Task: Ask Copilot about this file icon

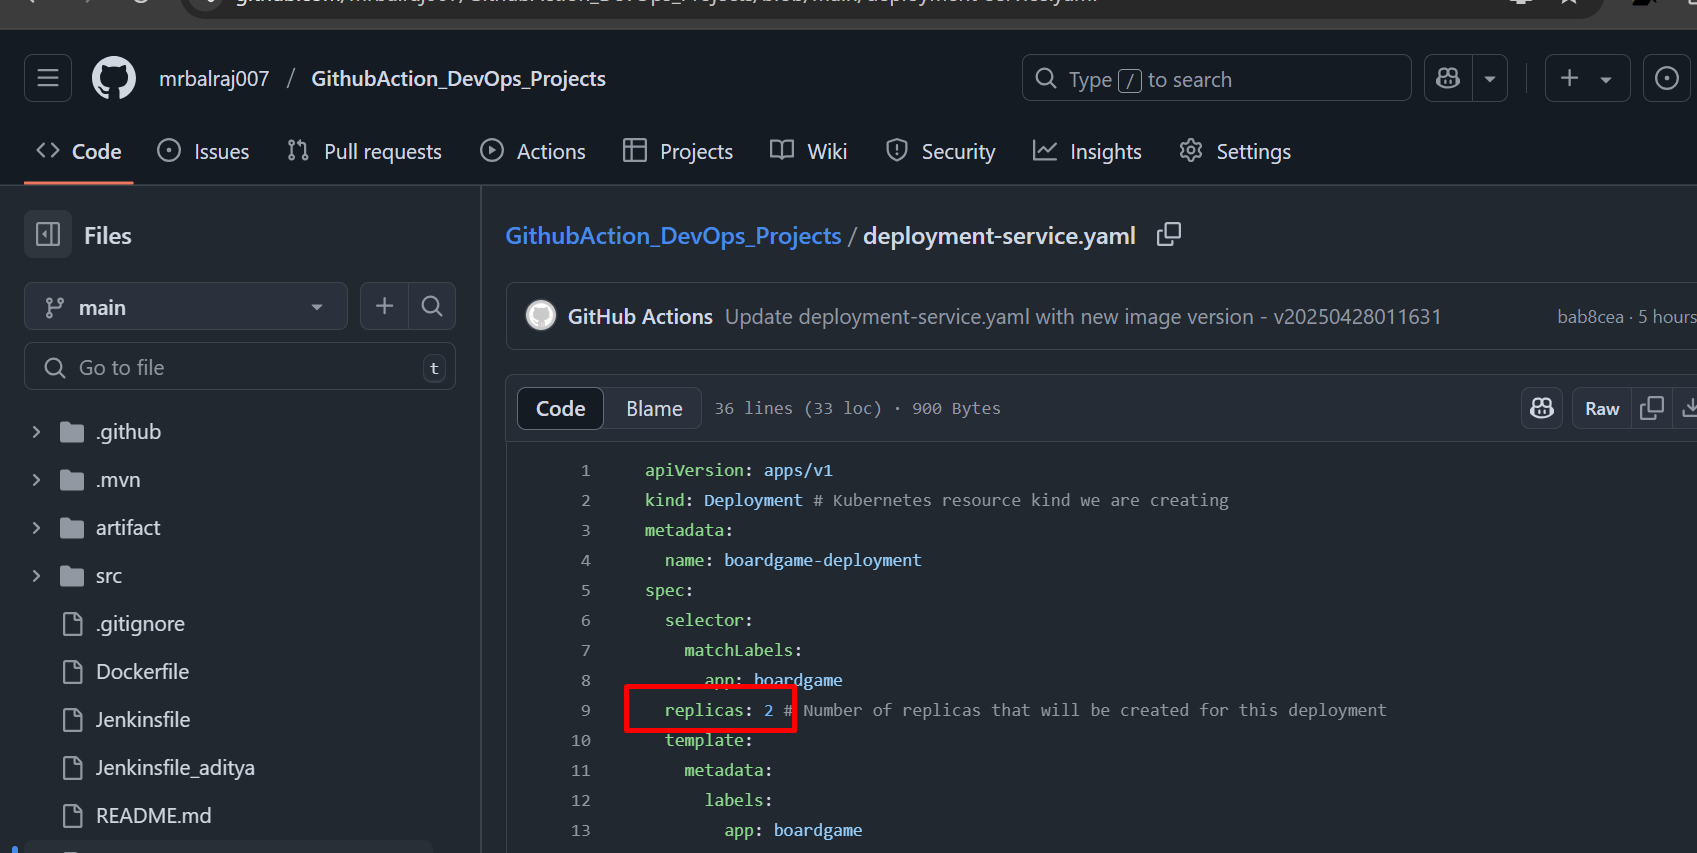Action: tap(1542, 408)
